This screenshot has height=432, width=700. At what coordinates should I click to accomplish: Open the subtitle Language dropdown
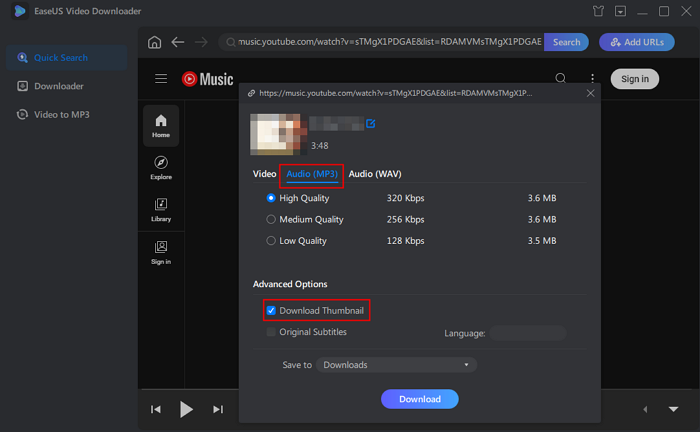click(x=528, y=333)
